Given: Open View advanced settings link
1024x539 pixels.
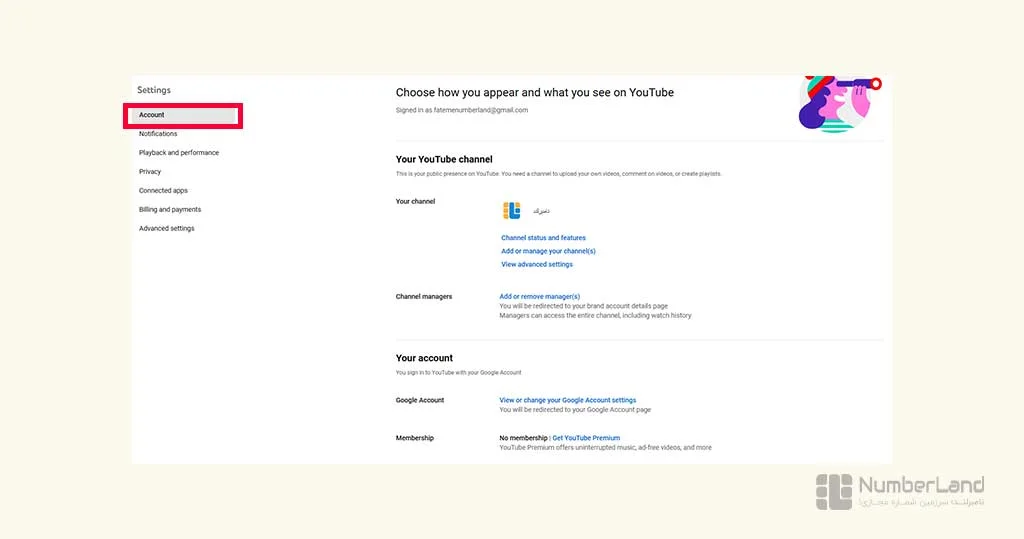Looking at the screenshot, I should click(537, 265).
